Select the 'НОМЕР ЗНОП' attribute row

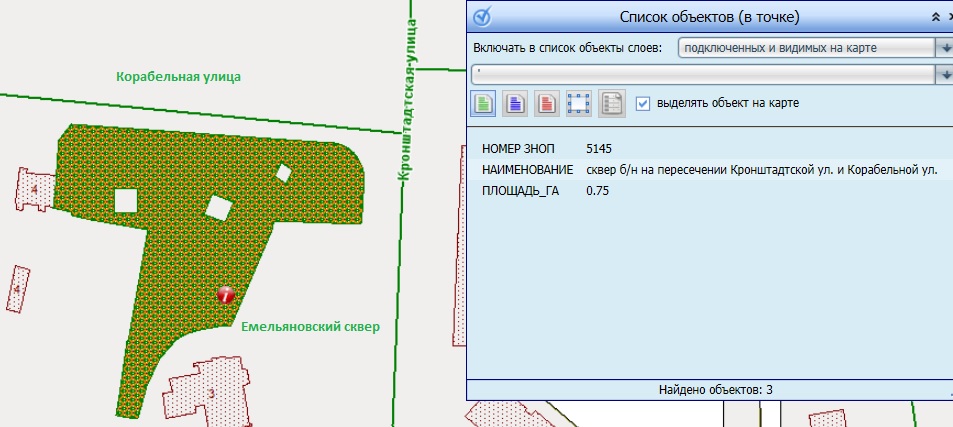(x=517, y=149)
